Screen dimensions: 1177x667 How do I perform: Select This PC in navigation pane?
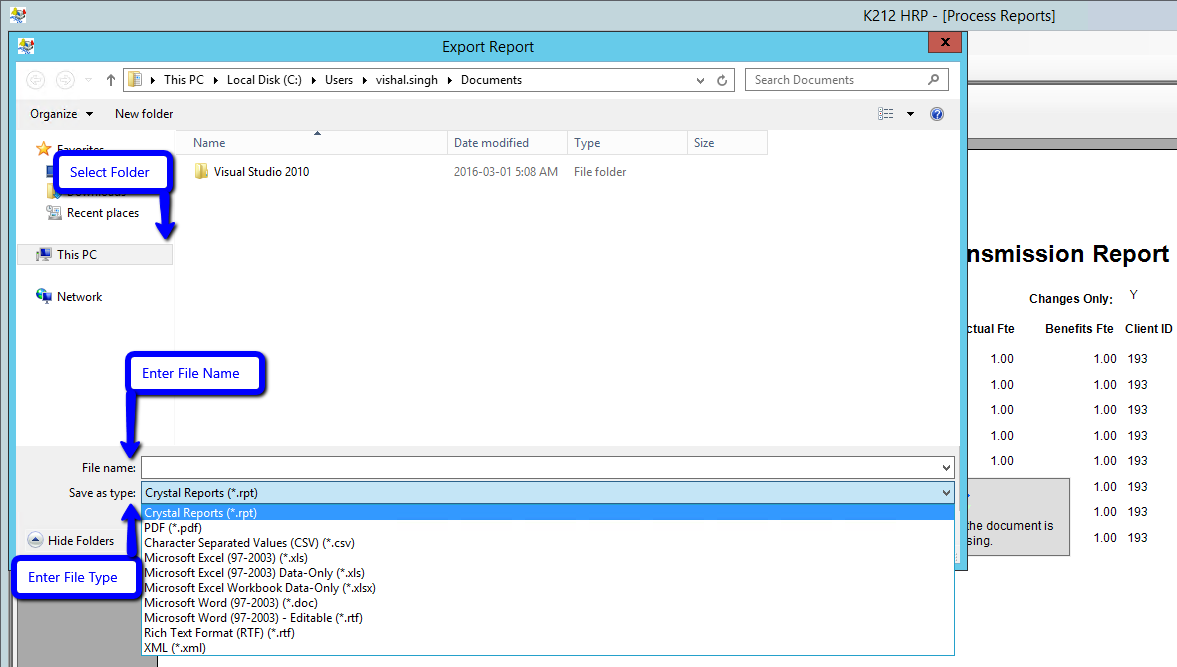[x=77, y=255]
